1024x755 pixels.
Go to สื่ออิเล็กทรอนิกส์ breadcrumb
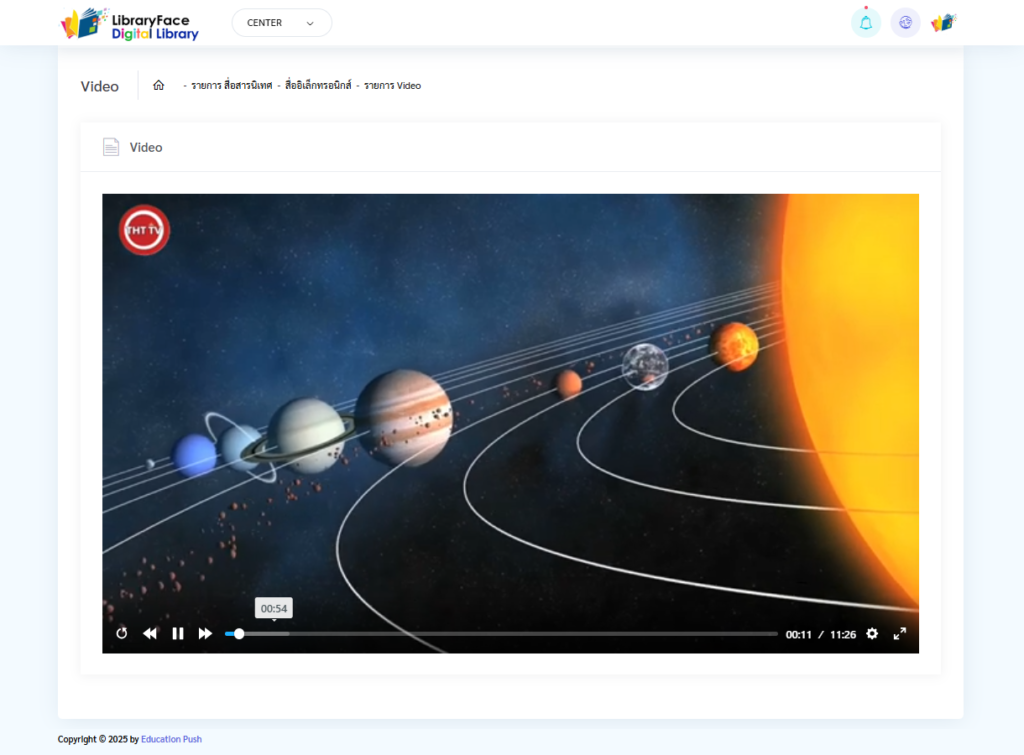(x=318, y=86)
